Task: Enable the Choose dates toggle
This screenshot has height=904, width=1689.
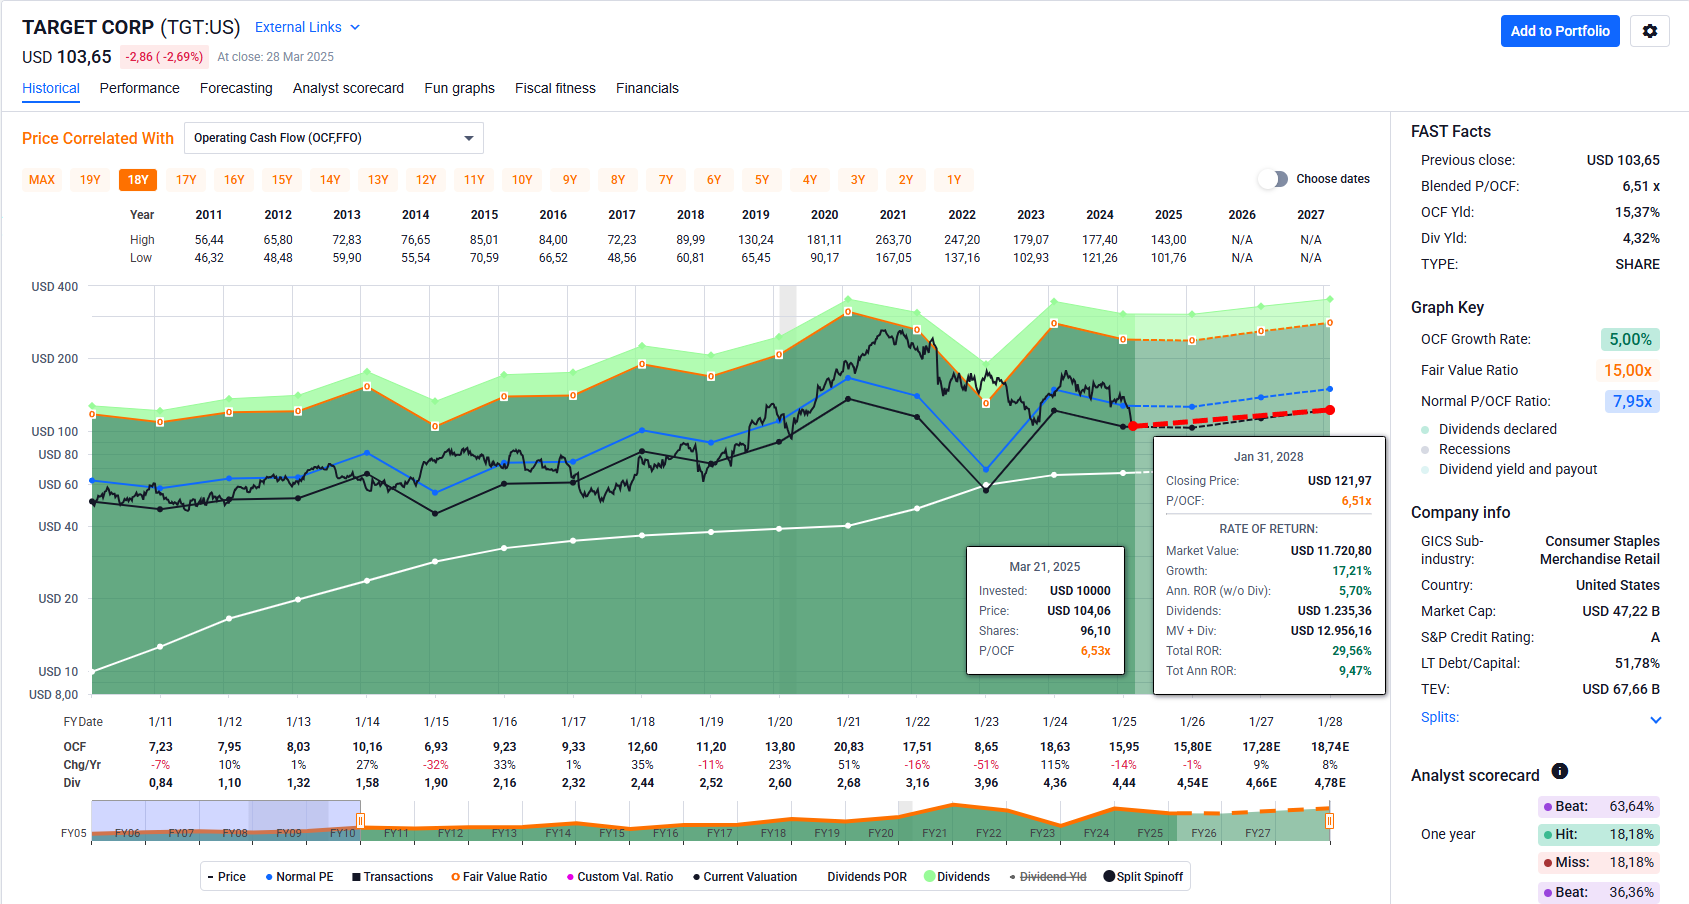Action: tap(1272, 179)
